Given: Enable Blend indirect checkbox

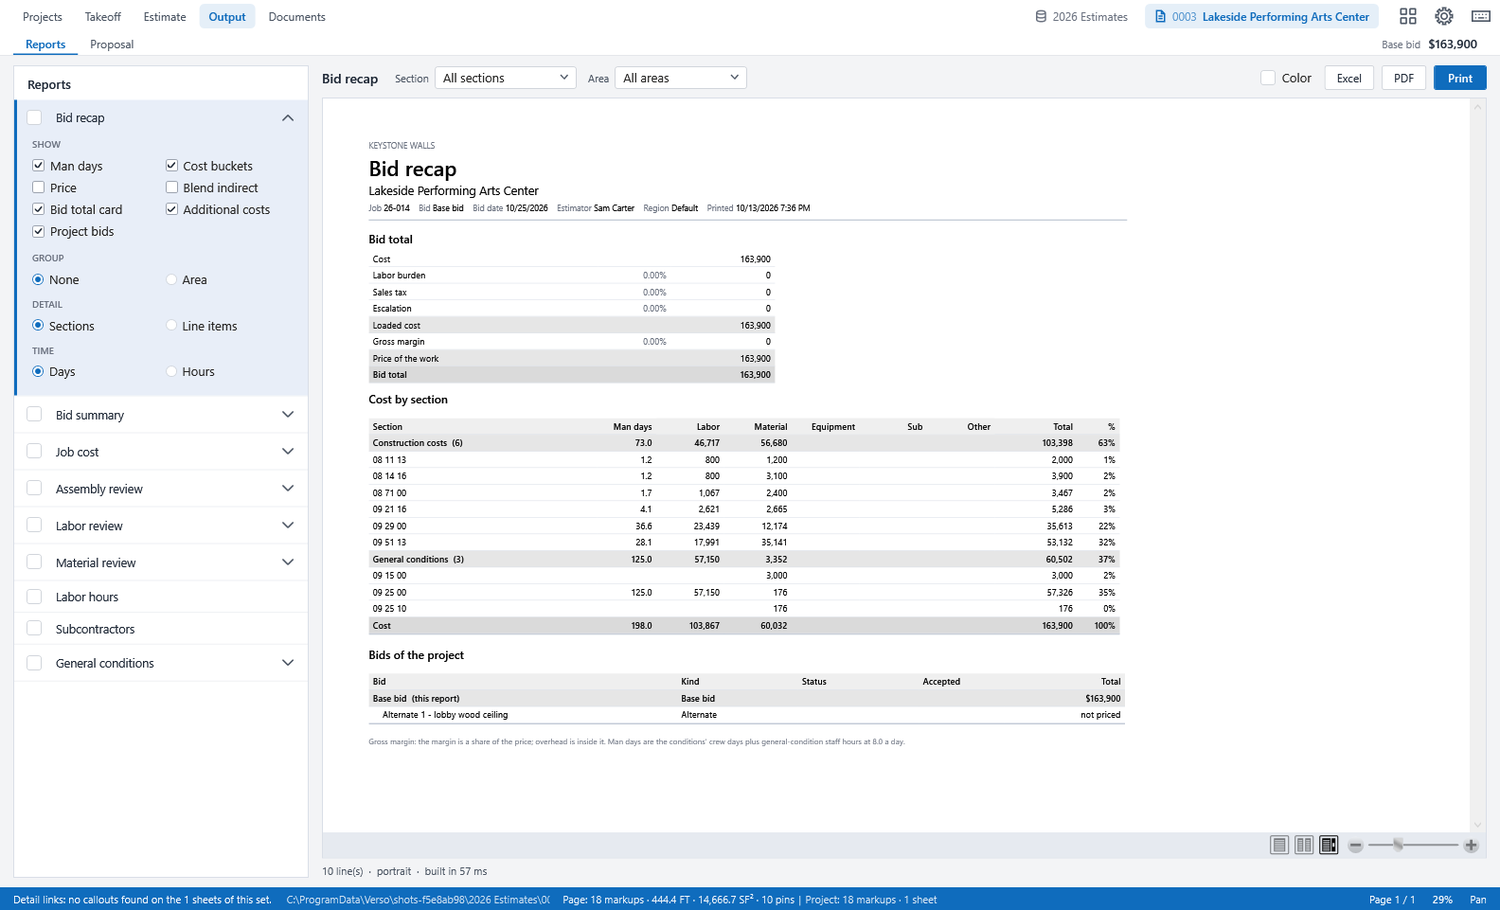Looking at the screenshot, I should [x=172, y=188].
